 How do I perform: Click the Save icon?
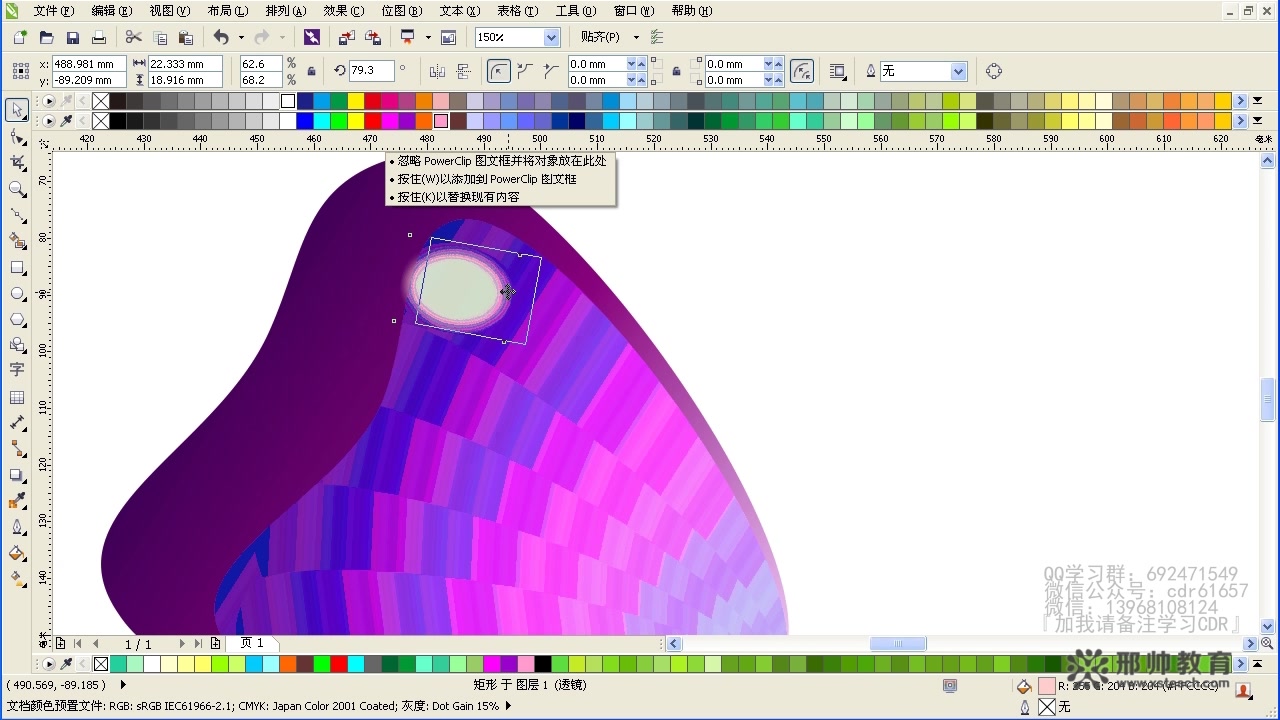click(x=72, y=36)
